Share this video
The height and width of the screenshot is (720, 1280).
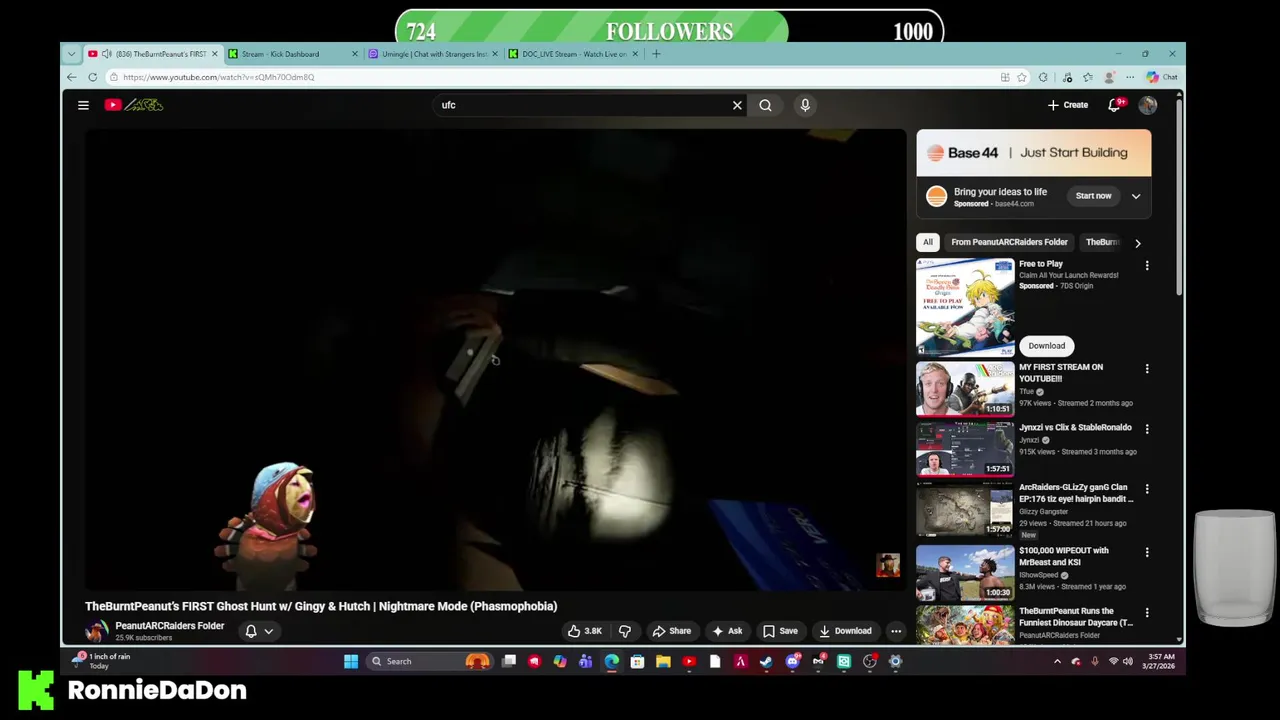pos(672,631)
